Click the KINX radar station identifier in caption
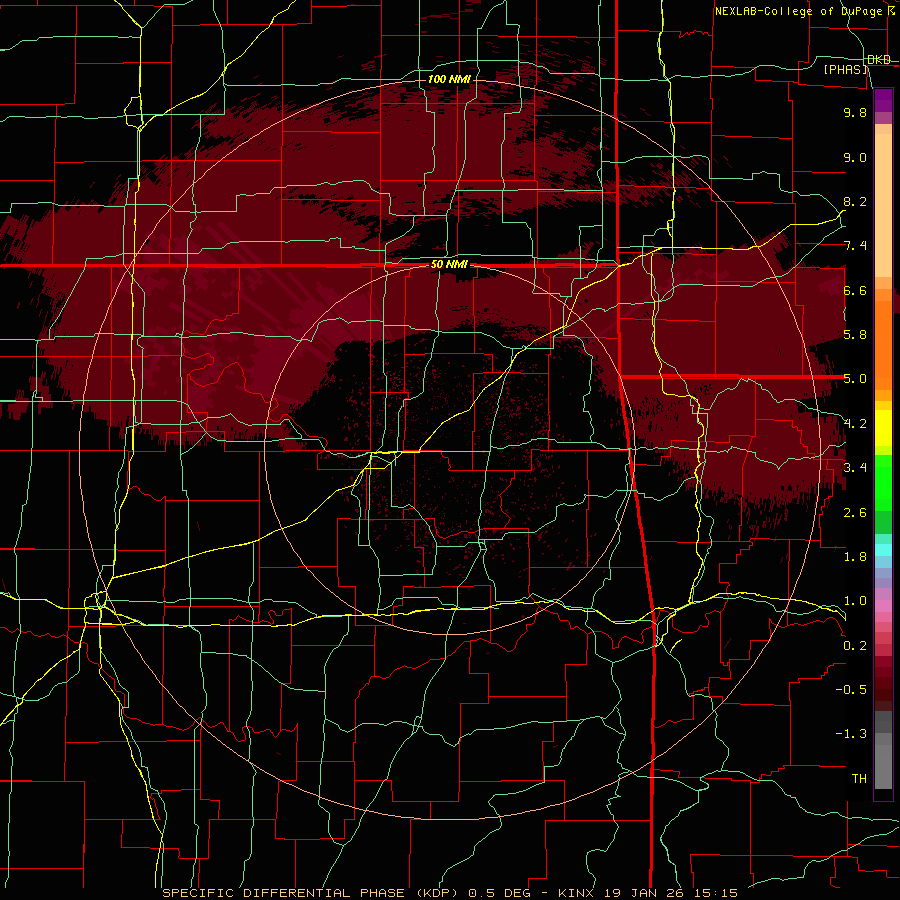 (x=577, y=893)
